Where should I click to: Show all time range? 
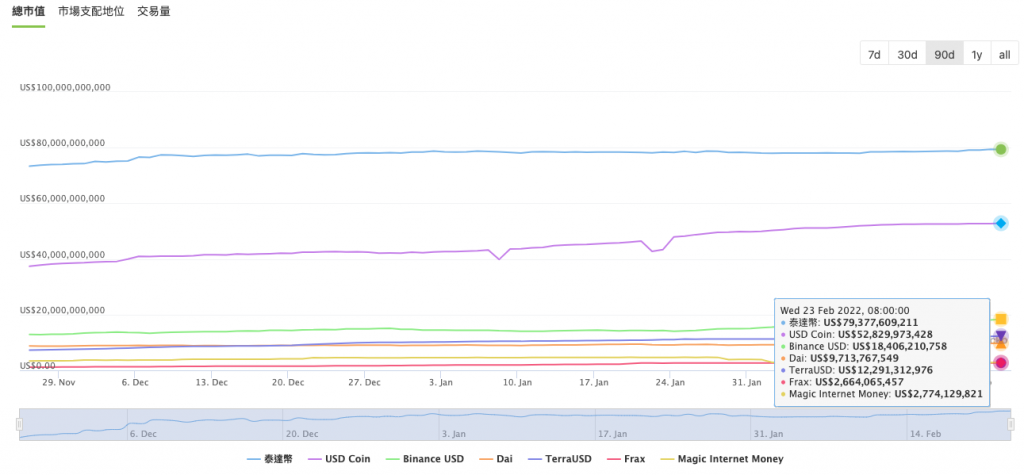coord(1004,54)
